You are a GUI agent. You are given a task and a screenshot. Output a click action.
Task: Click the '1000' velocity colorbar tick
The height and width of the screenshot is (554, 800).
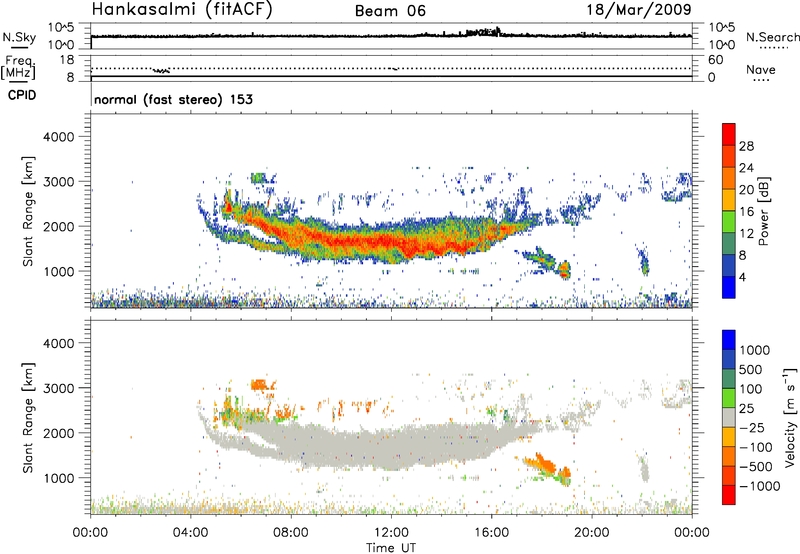click(x=754, y=350)
